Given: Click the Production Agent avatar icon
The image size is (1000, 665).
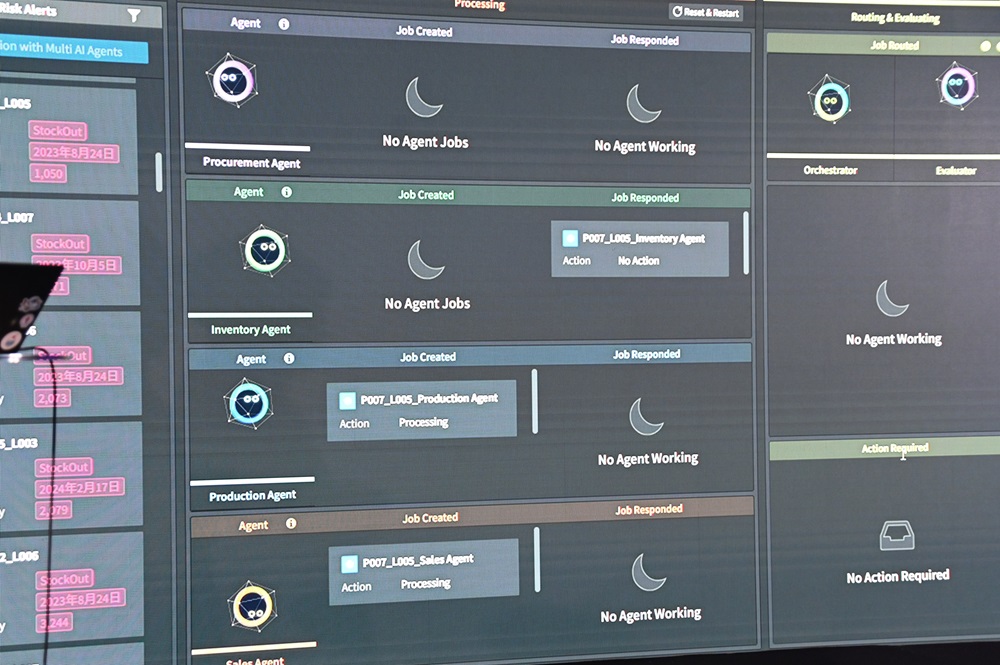Looking at the screenshot, I should pyautogui.click(x=249, y=403).
